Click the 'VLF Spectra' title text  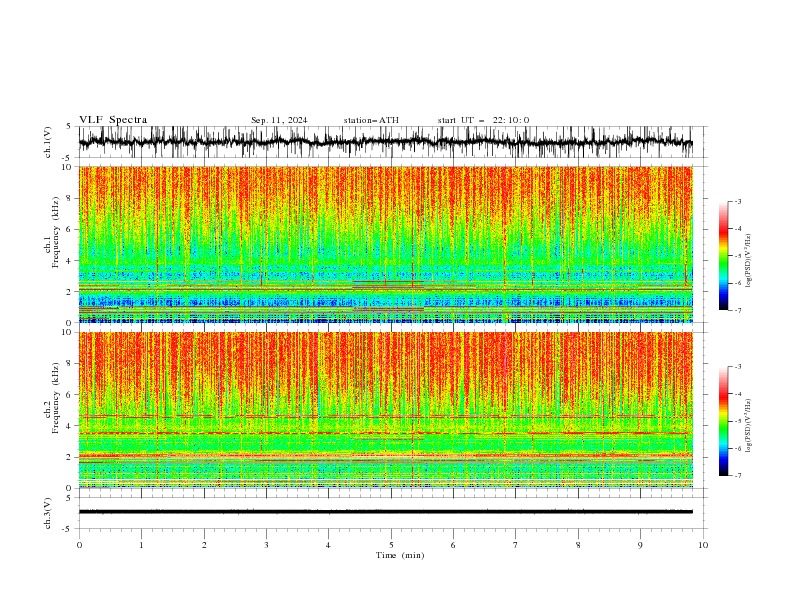click(x=113, y=120)
